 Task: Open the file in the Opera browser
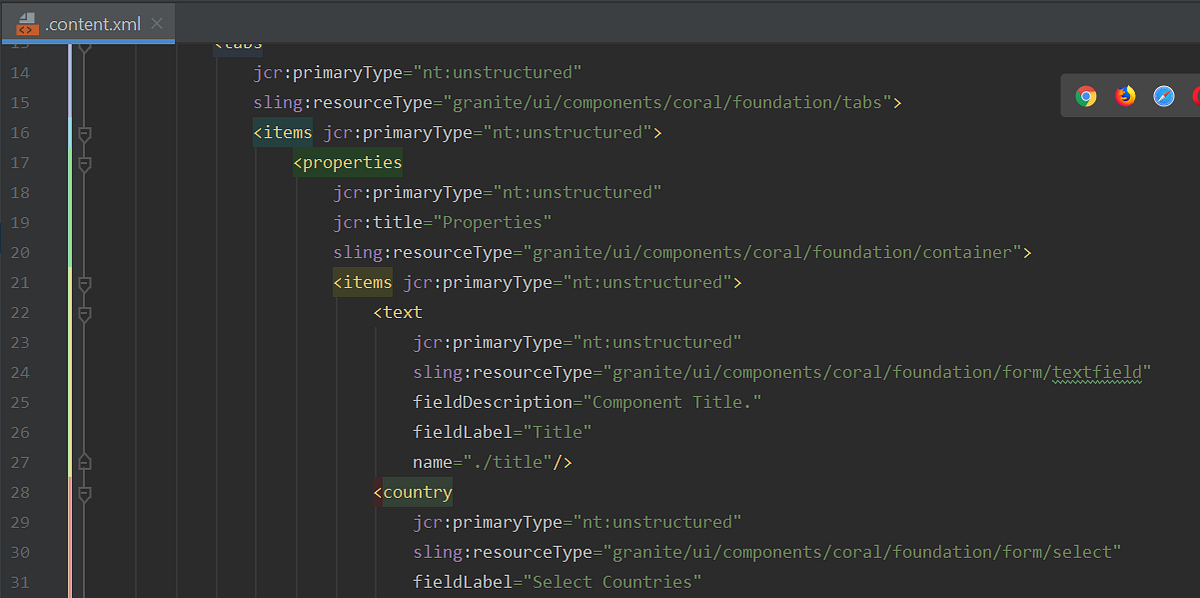1196,96
